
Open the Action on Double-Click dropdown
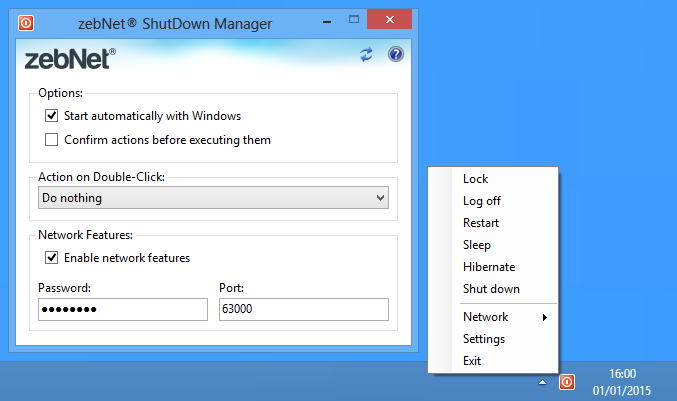[x=213, y=198]
